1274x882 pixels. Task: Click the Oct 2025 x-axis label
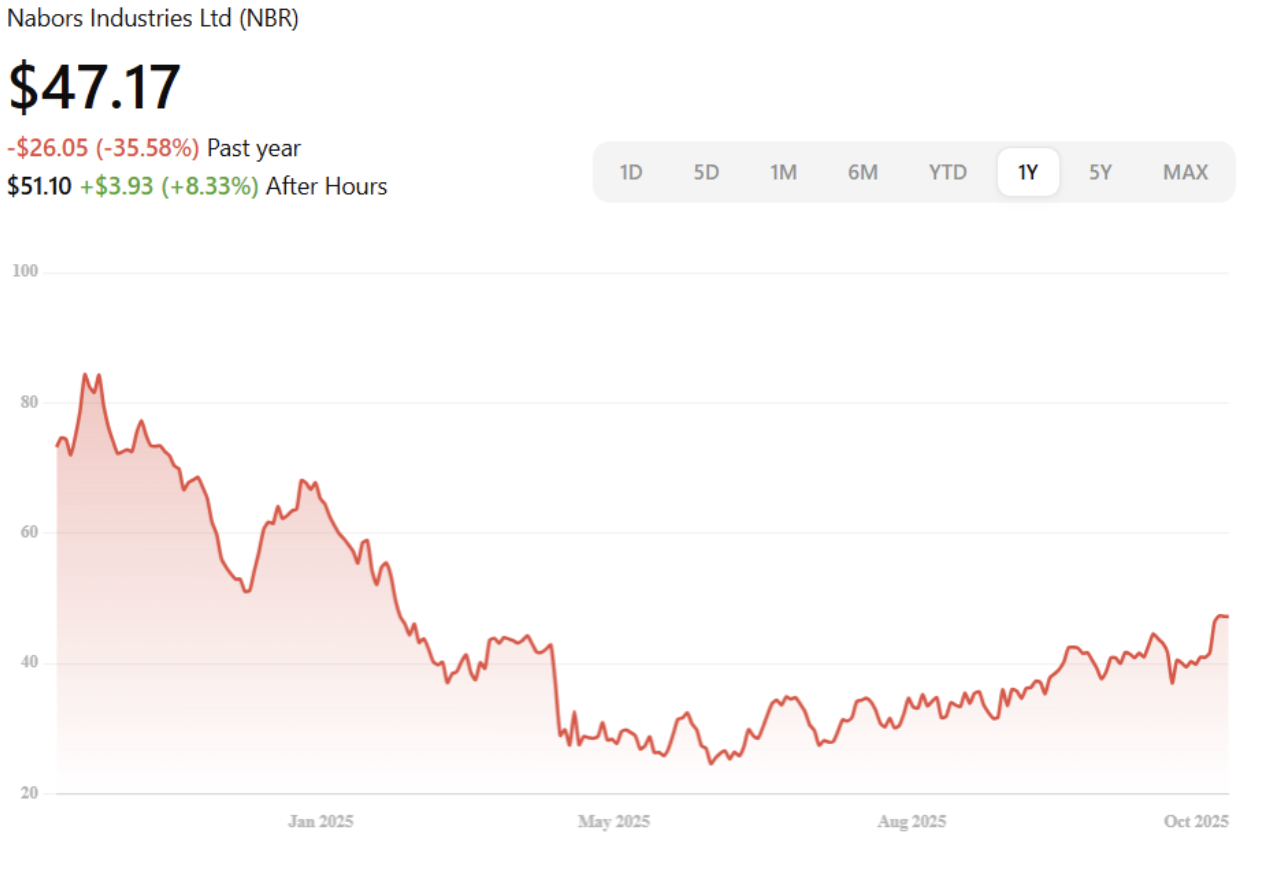click(x=1195, y=822)
